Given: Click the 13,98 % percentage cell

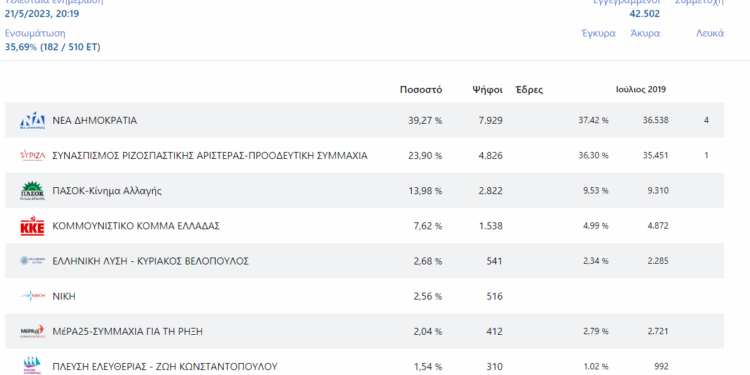Looking at the screenshot, I should coord(425,191).
